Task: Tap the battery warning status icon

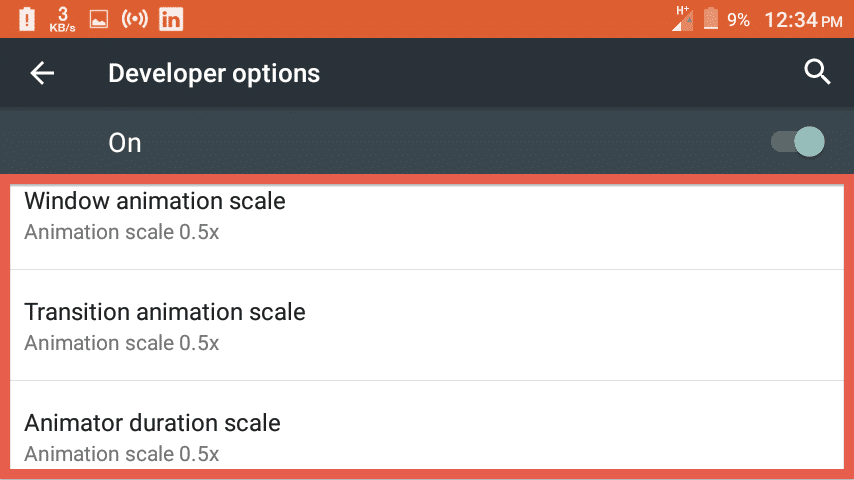Action: click(x=27, y=20)
